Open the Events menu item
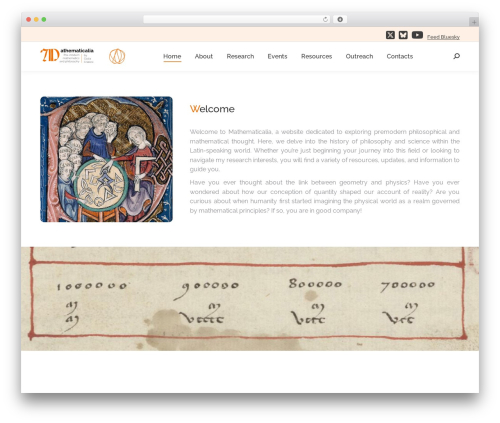 tap(277, 56)
